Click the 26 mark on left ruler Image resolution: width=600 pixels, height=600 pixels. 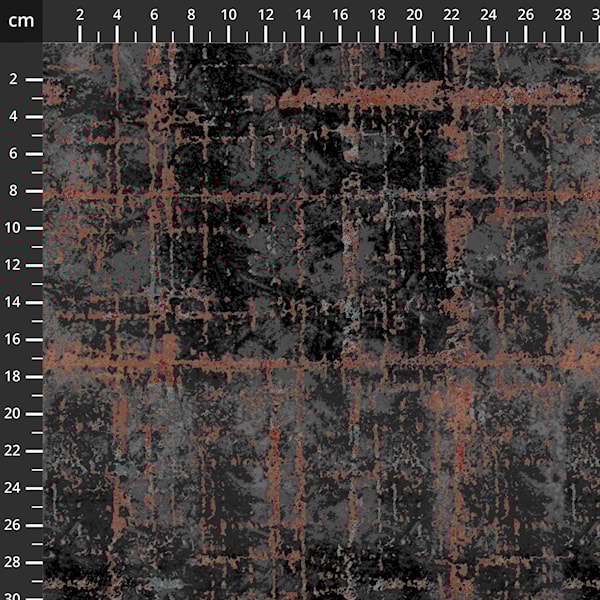pyautogui.click(x=14, y=525)
